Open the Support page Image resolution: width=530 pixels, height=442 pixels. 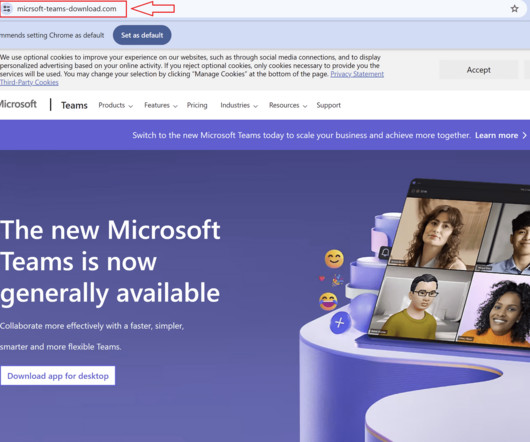[329, 105]
